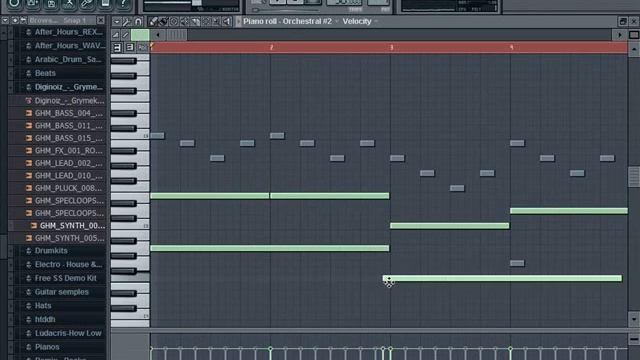640x360 pixels.
Task: Click the longest green note at the bottom
Action: 502,278
